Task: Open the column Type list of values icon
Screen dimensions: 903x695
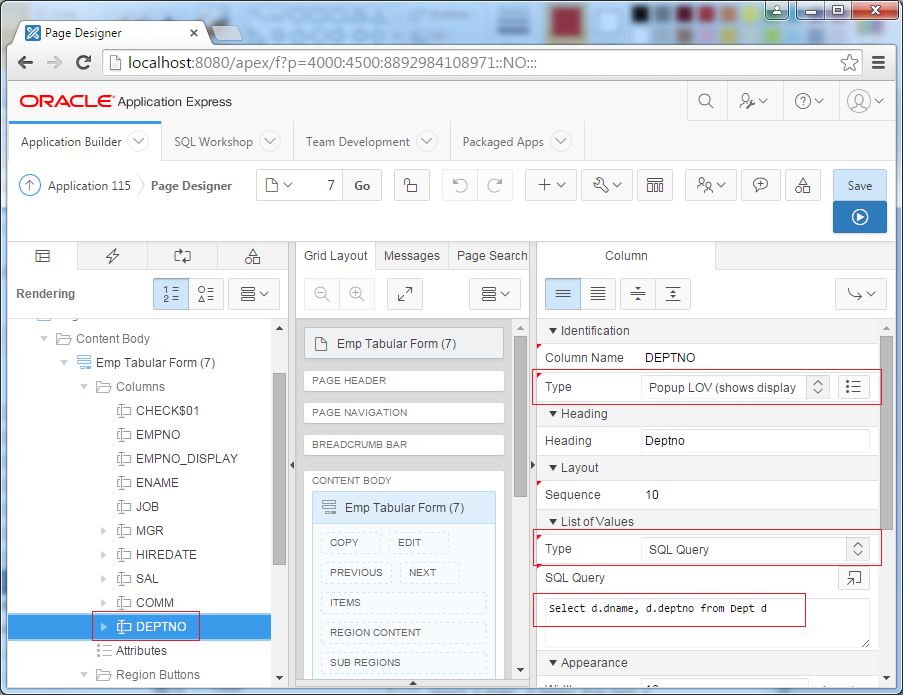Action: tap(853, 387)
